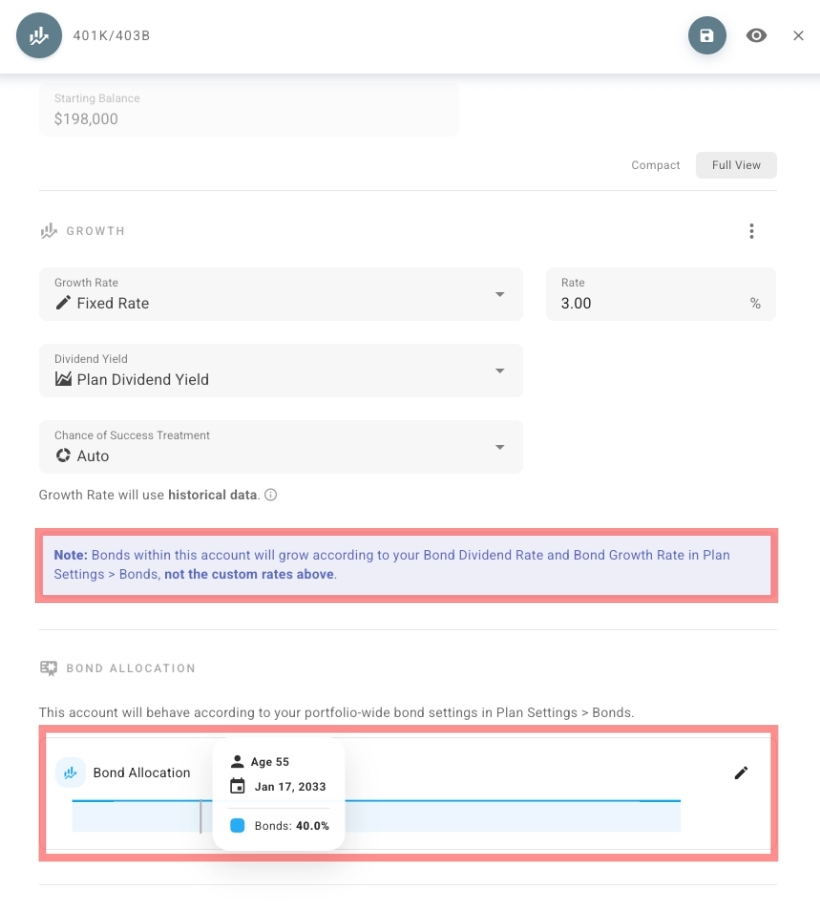Switch to Full View

[x=736, y=165]
